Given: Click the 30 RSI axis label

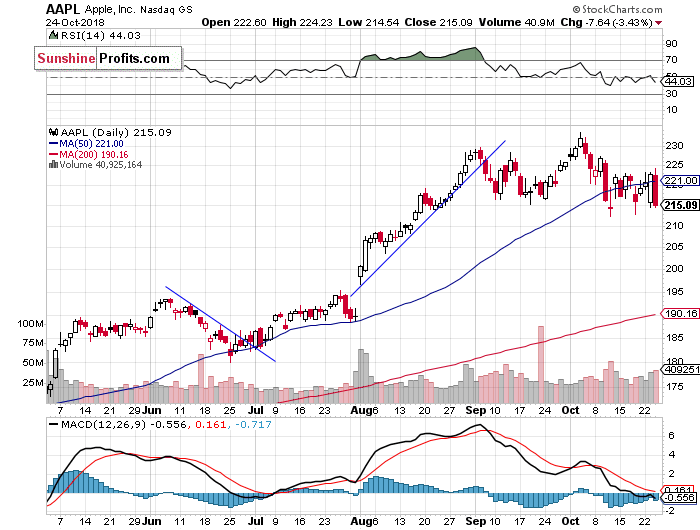Looking at the screenshot, I should pyautogui.click(x=671, y=94).
